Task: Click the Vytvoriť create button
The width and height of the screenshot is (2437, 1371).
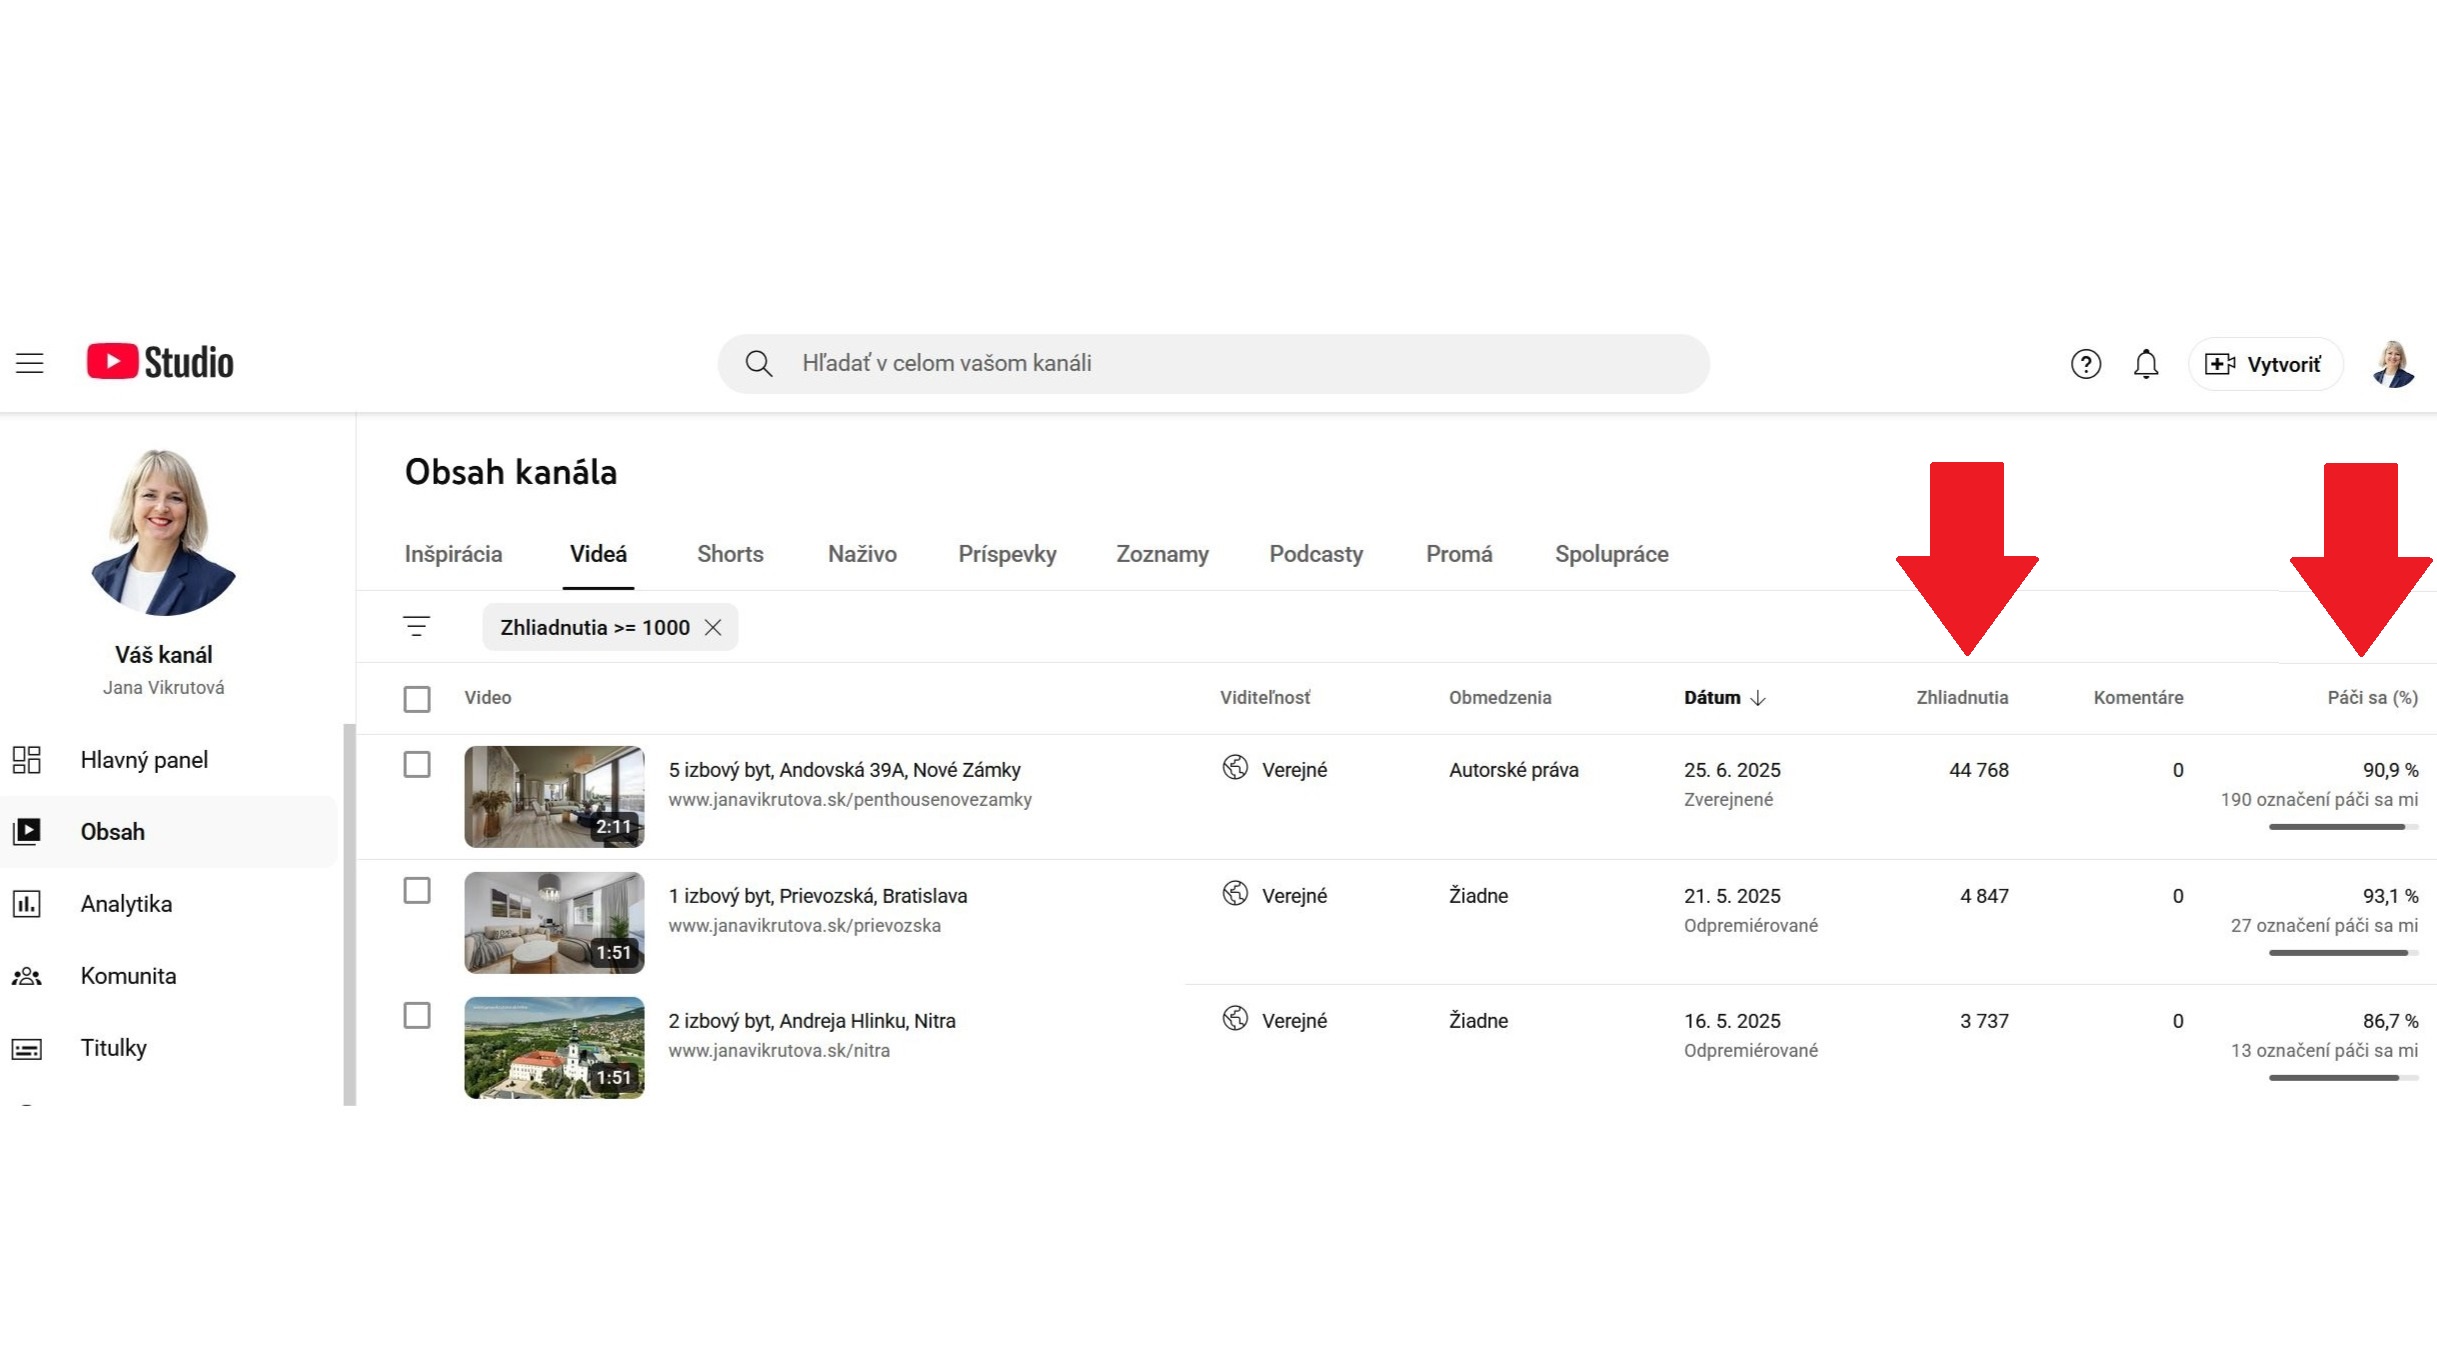Action: pos(2264,364)
